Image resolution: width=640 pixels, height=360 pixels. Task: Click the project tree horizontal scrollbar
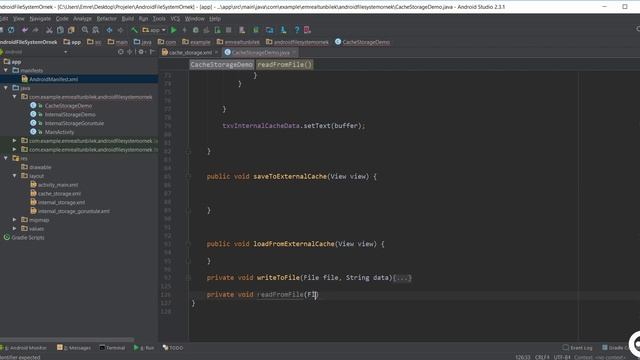(x=67, y=340)
